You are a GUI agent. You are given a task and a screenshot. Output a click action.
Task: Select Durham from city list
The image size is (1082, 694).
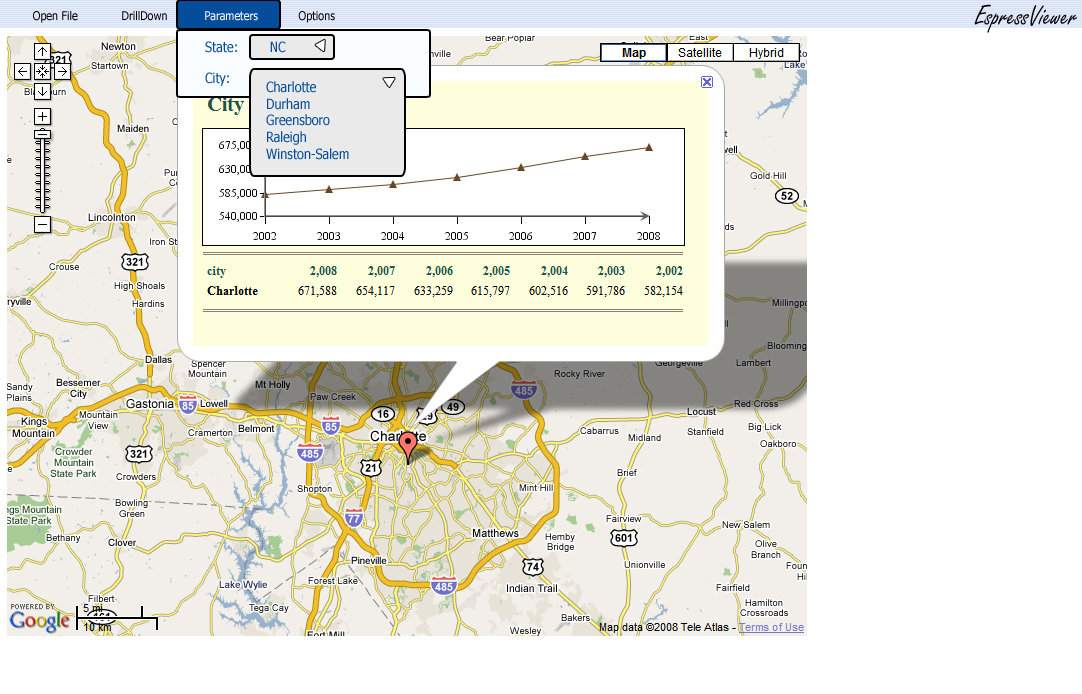[x=288, y=104]
